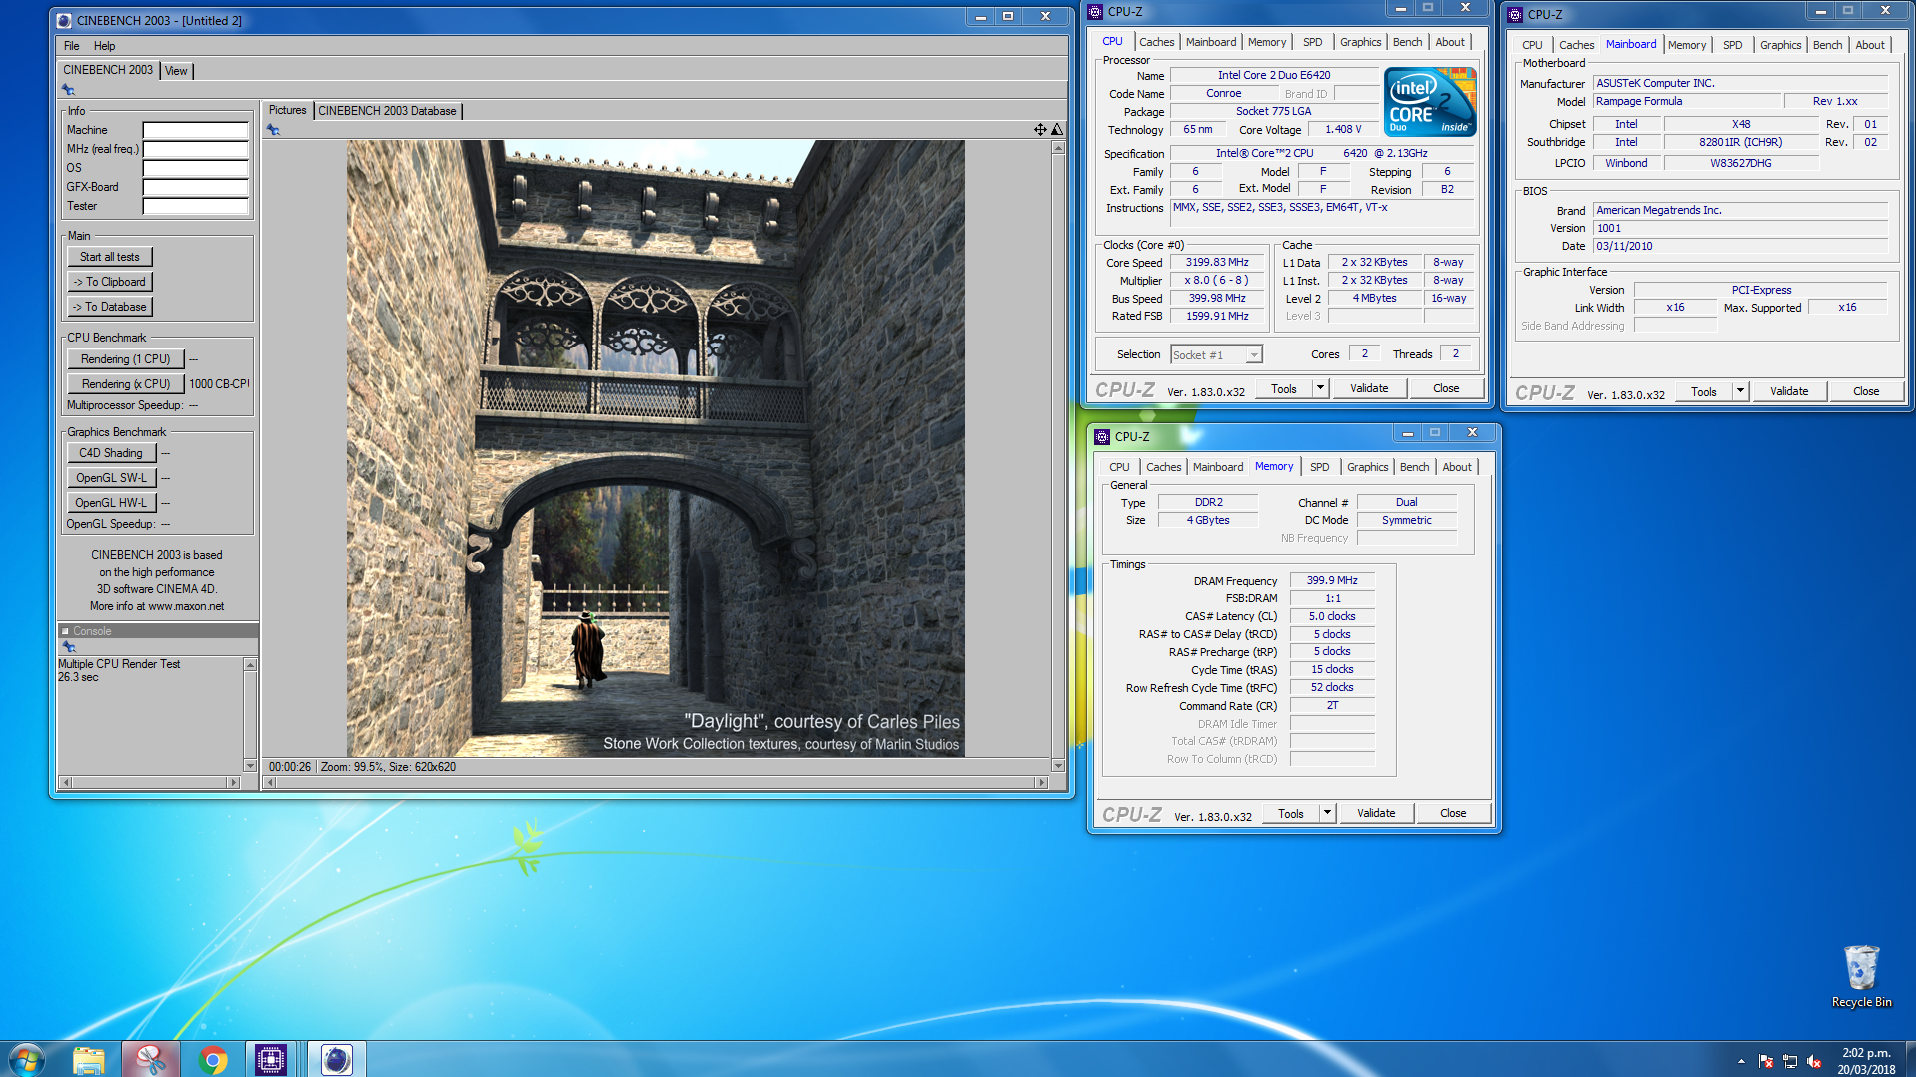Click the console panel scrollbar down arrow

250,766
